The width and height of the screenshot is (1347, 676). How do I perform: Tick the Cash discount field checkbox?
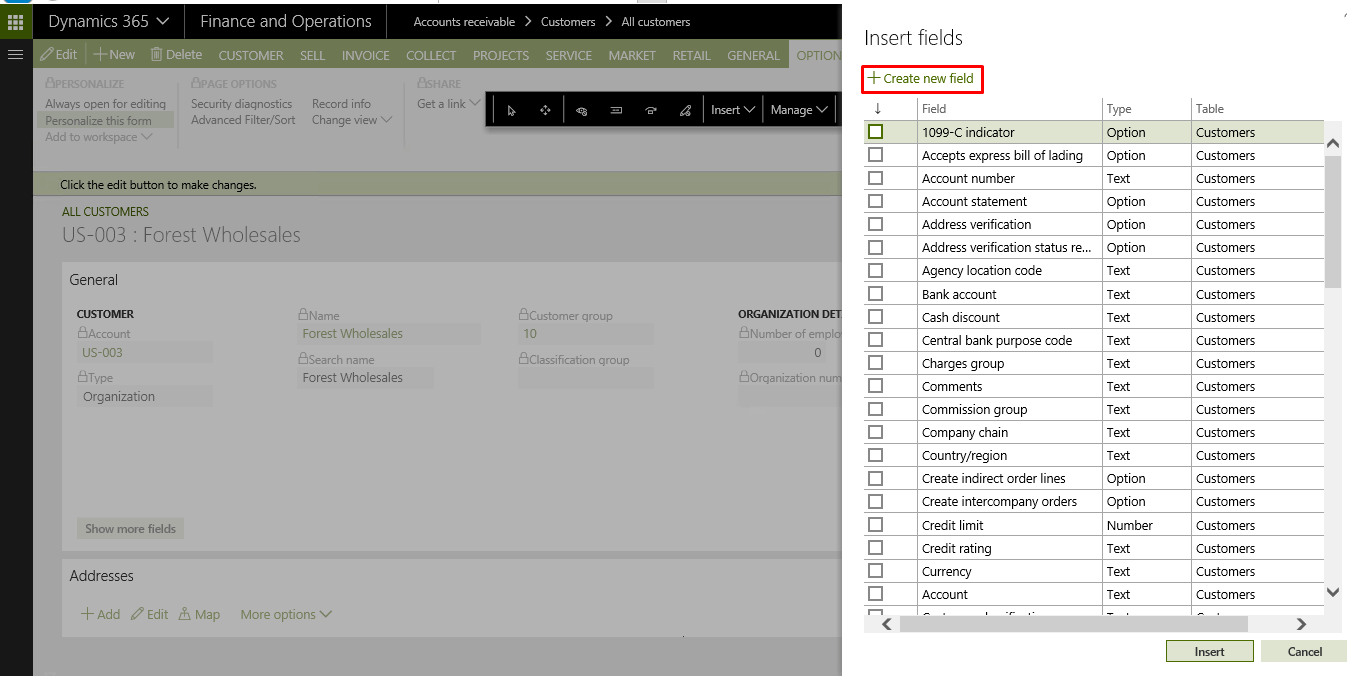click(876, 317)
